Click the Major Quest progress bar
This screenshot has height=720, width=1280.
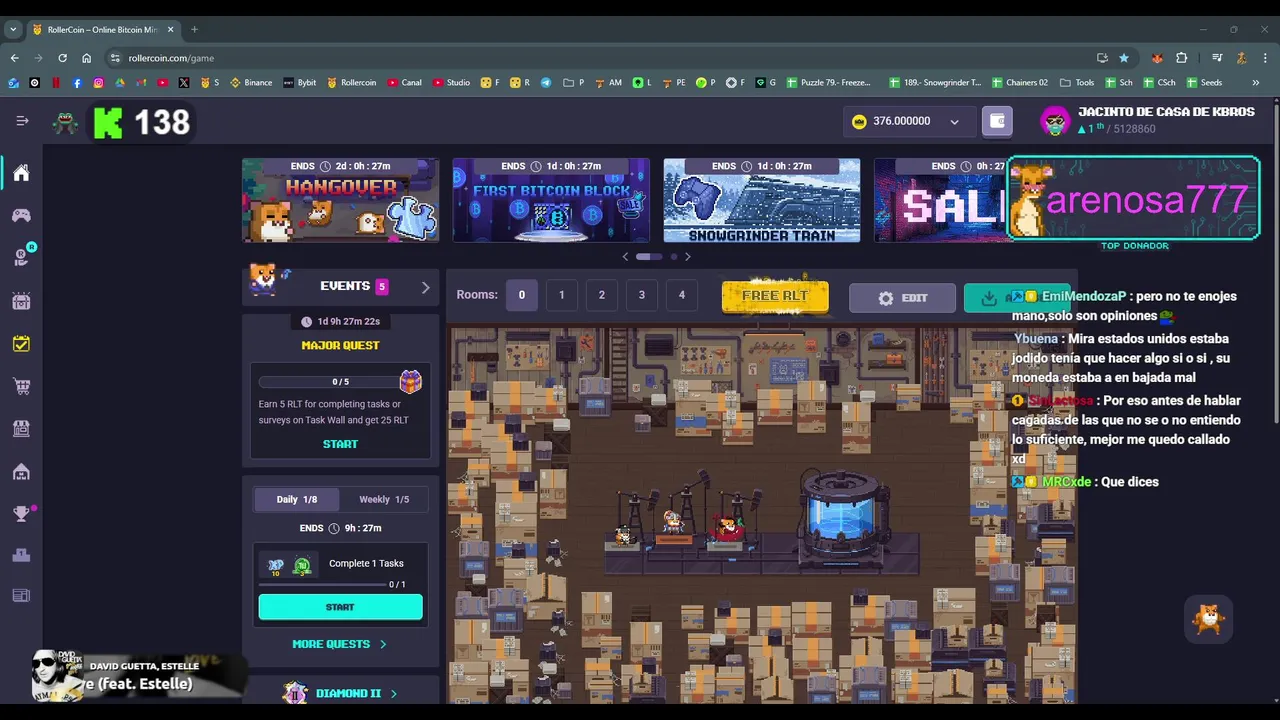pyautogui.click(x=330, y=382)
